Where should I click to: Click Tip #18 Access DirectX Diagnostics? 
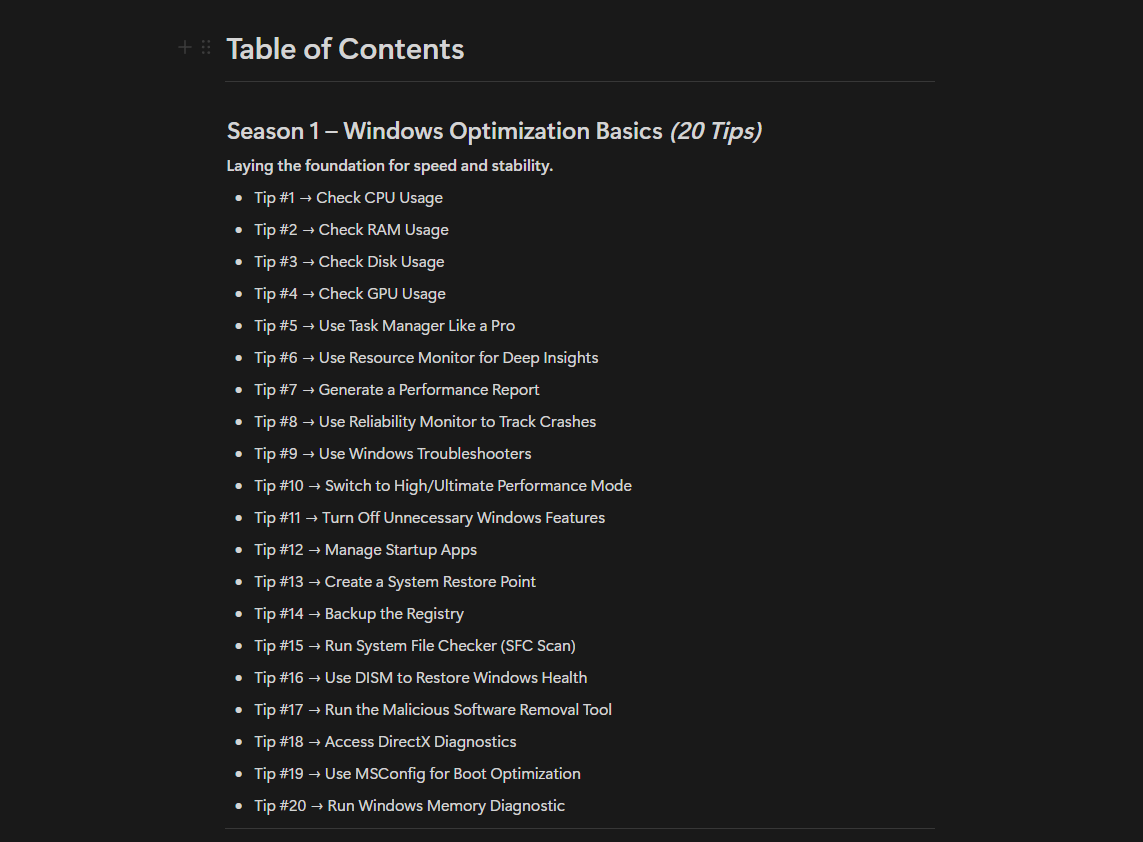tap(385, 743)
